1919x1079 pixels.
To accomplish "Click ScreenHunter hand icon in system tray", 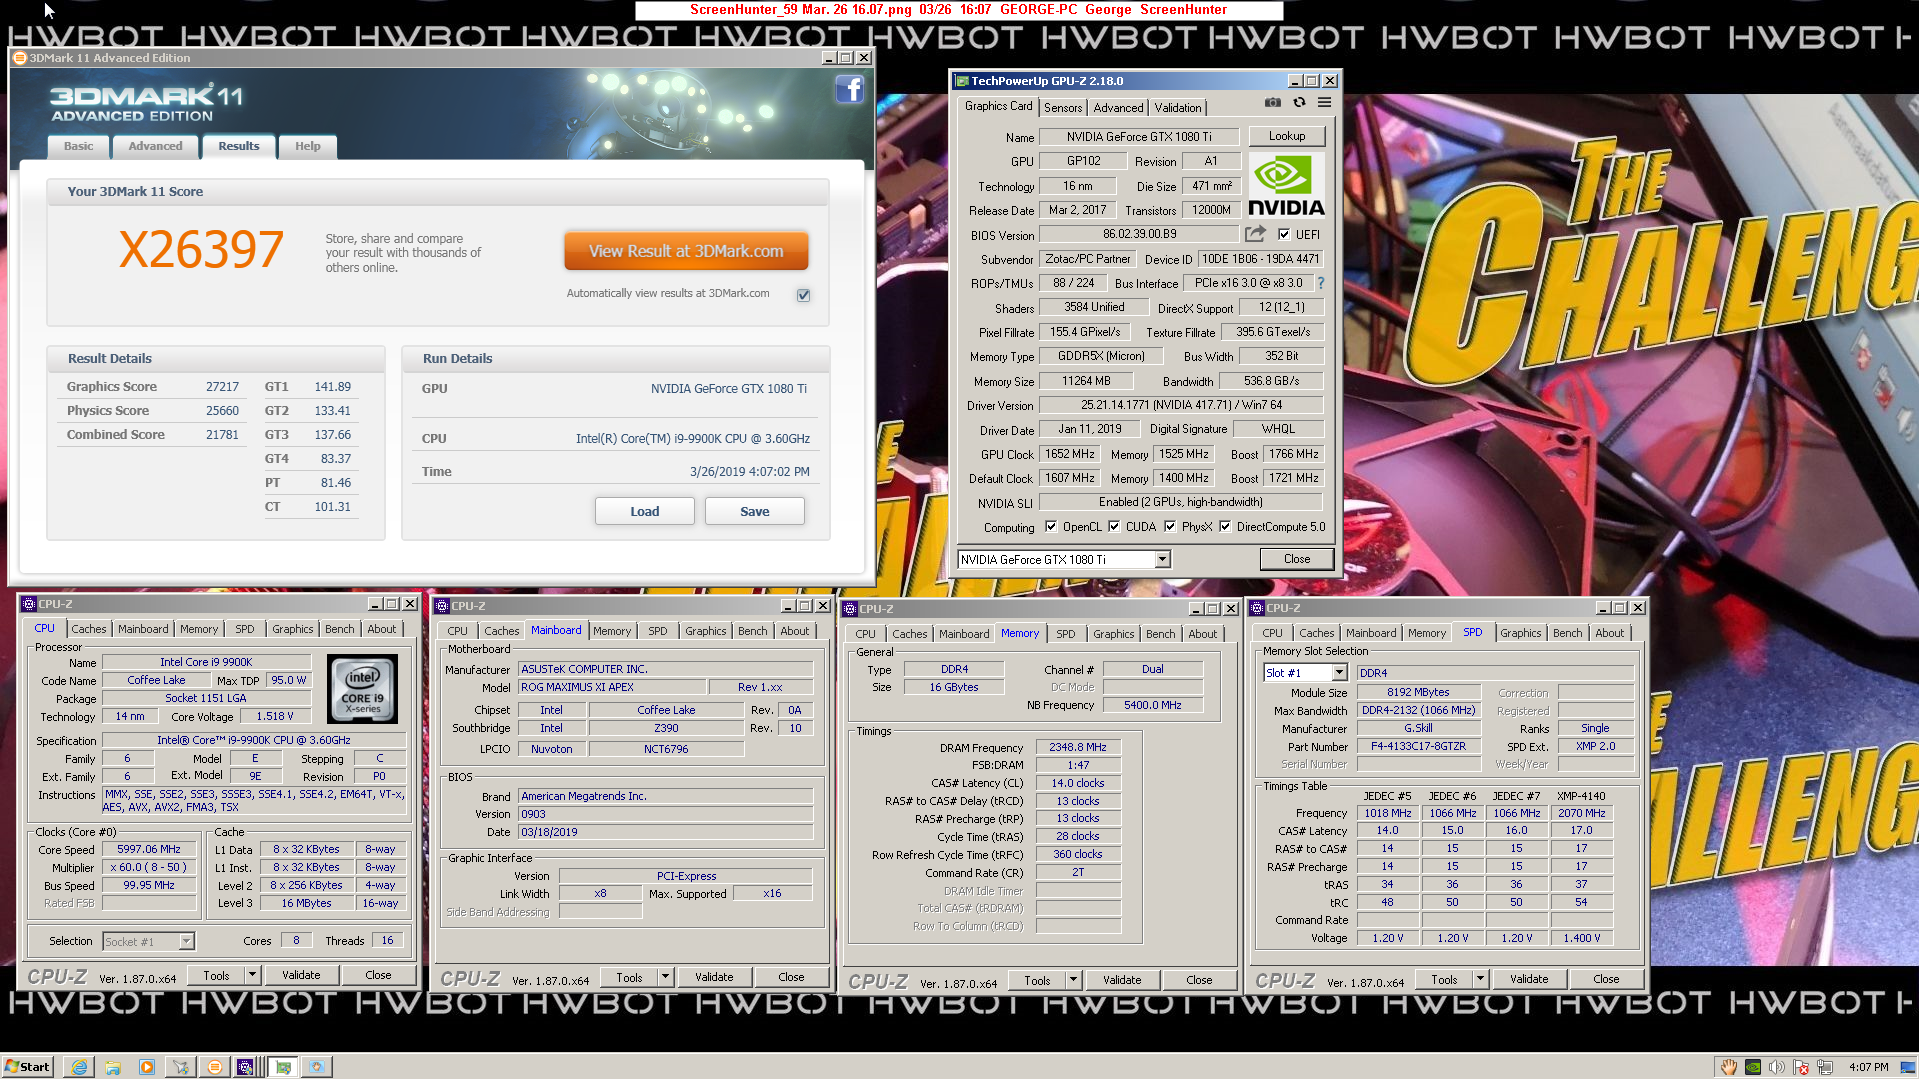I will pyautogui.click(x=1728, y=1067).
